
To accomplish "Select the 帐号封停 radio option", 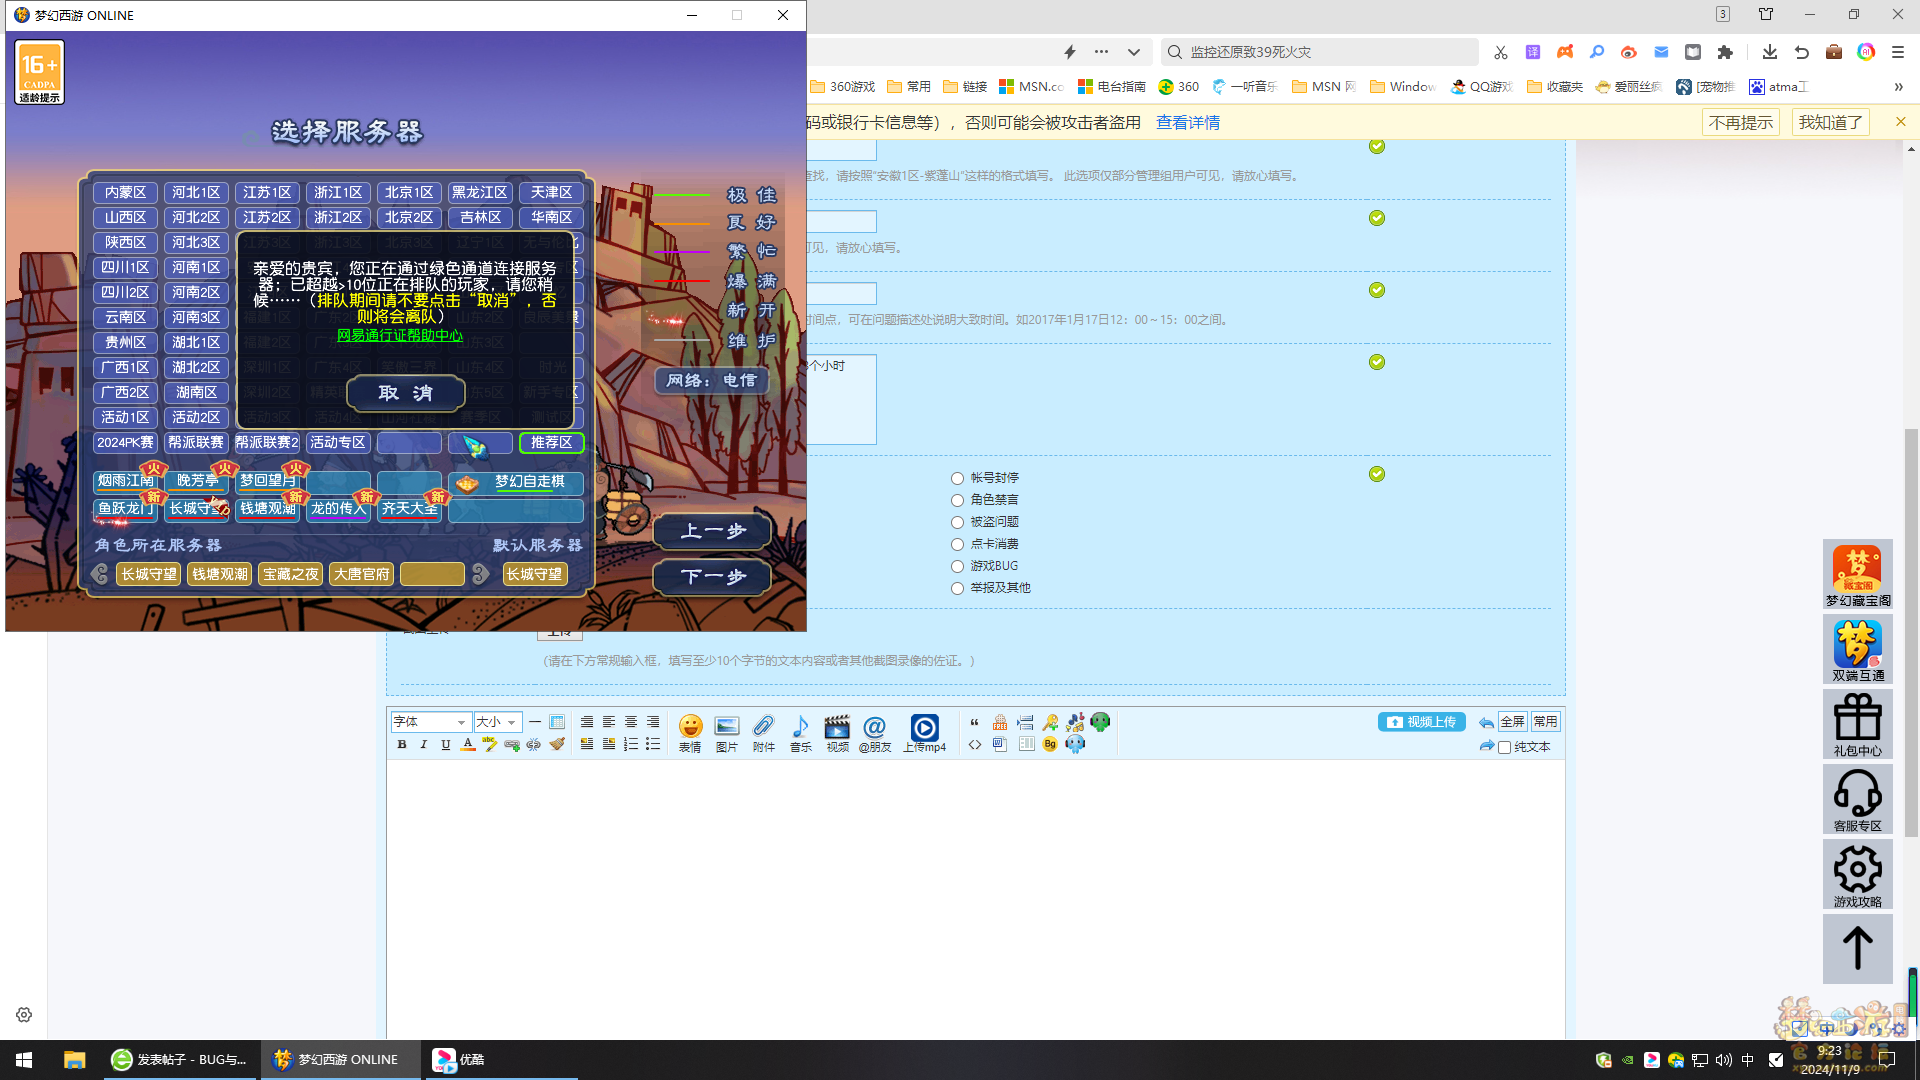I will 957,478.
